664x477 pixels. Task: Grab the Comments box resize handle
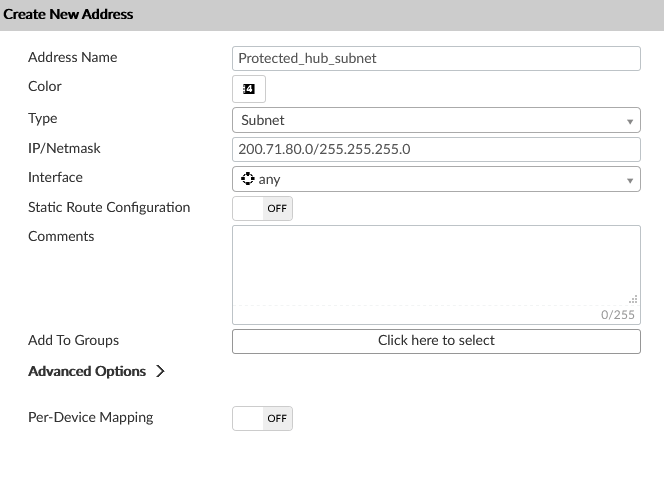[x=633, y=298]
